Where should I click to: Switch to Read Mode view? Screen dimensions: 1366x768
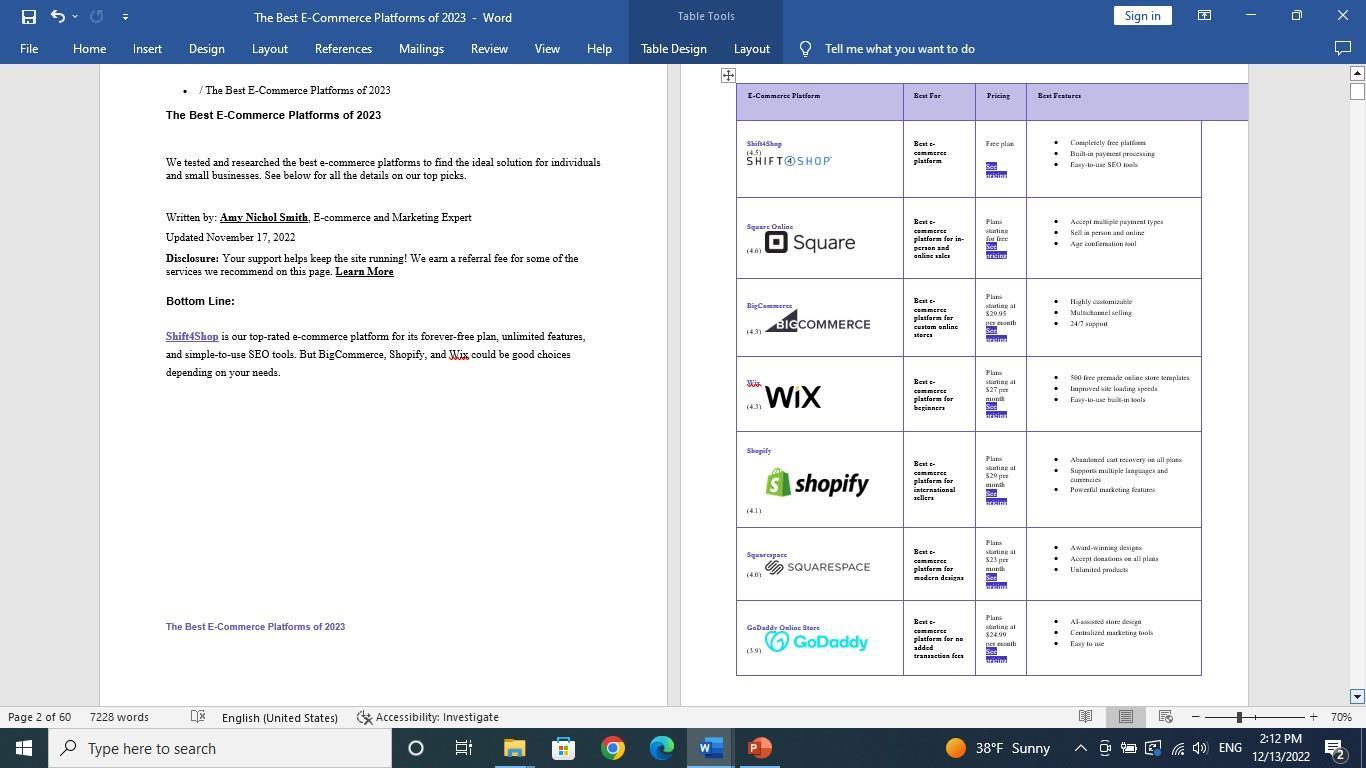[1085, 717]
